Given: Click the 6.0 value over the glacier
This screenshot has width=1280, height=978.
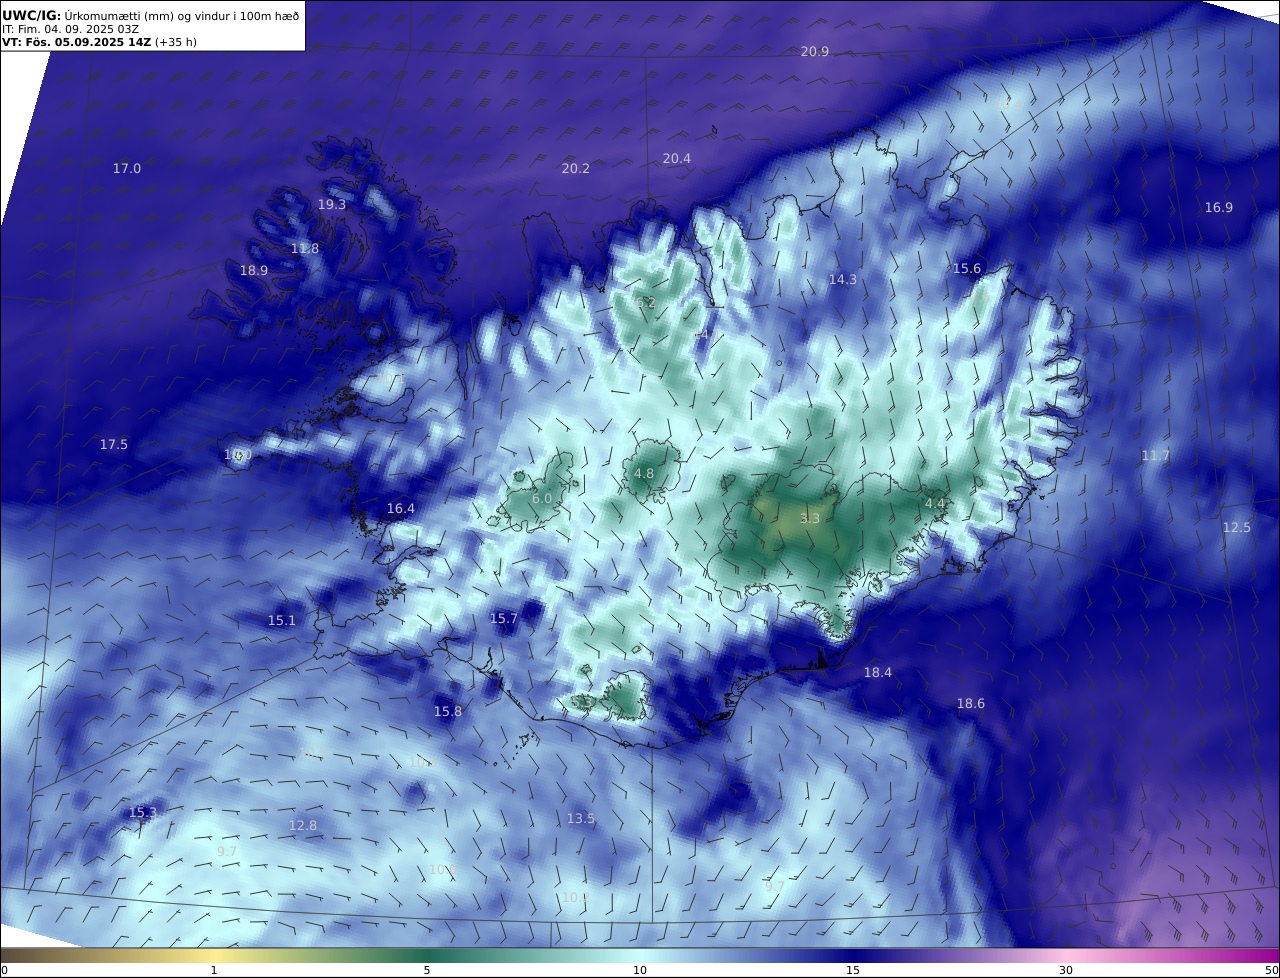Looking at the screenshot, I should click(x=542, y=499).
